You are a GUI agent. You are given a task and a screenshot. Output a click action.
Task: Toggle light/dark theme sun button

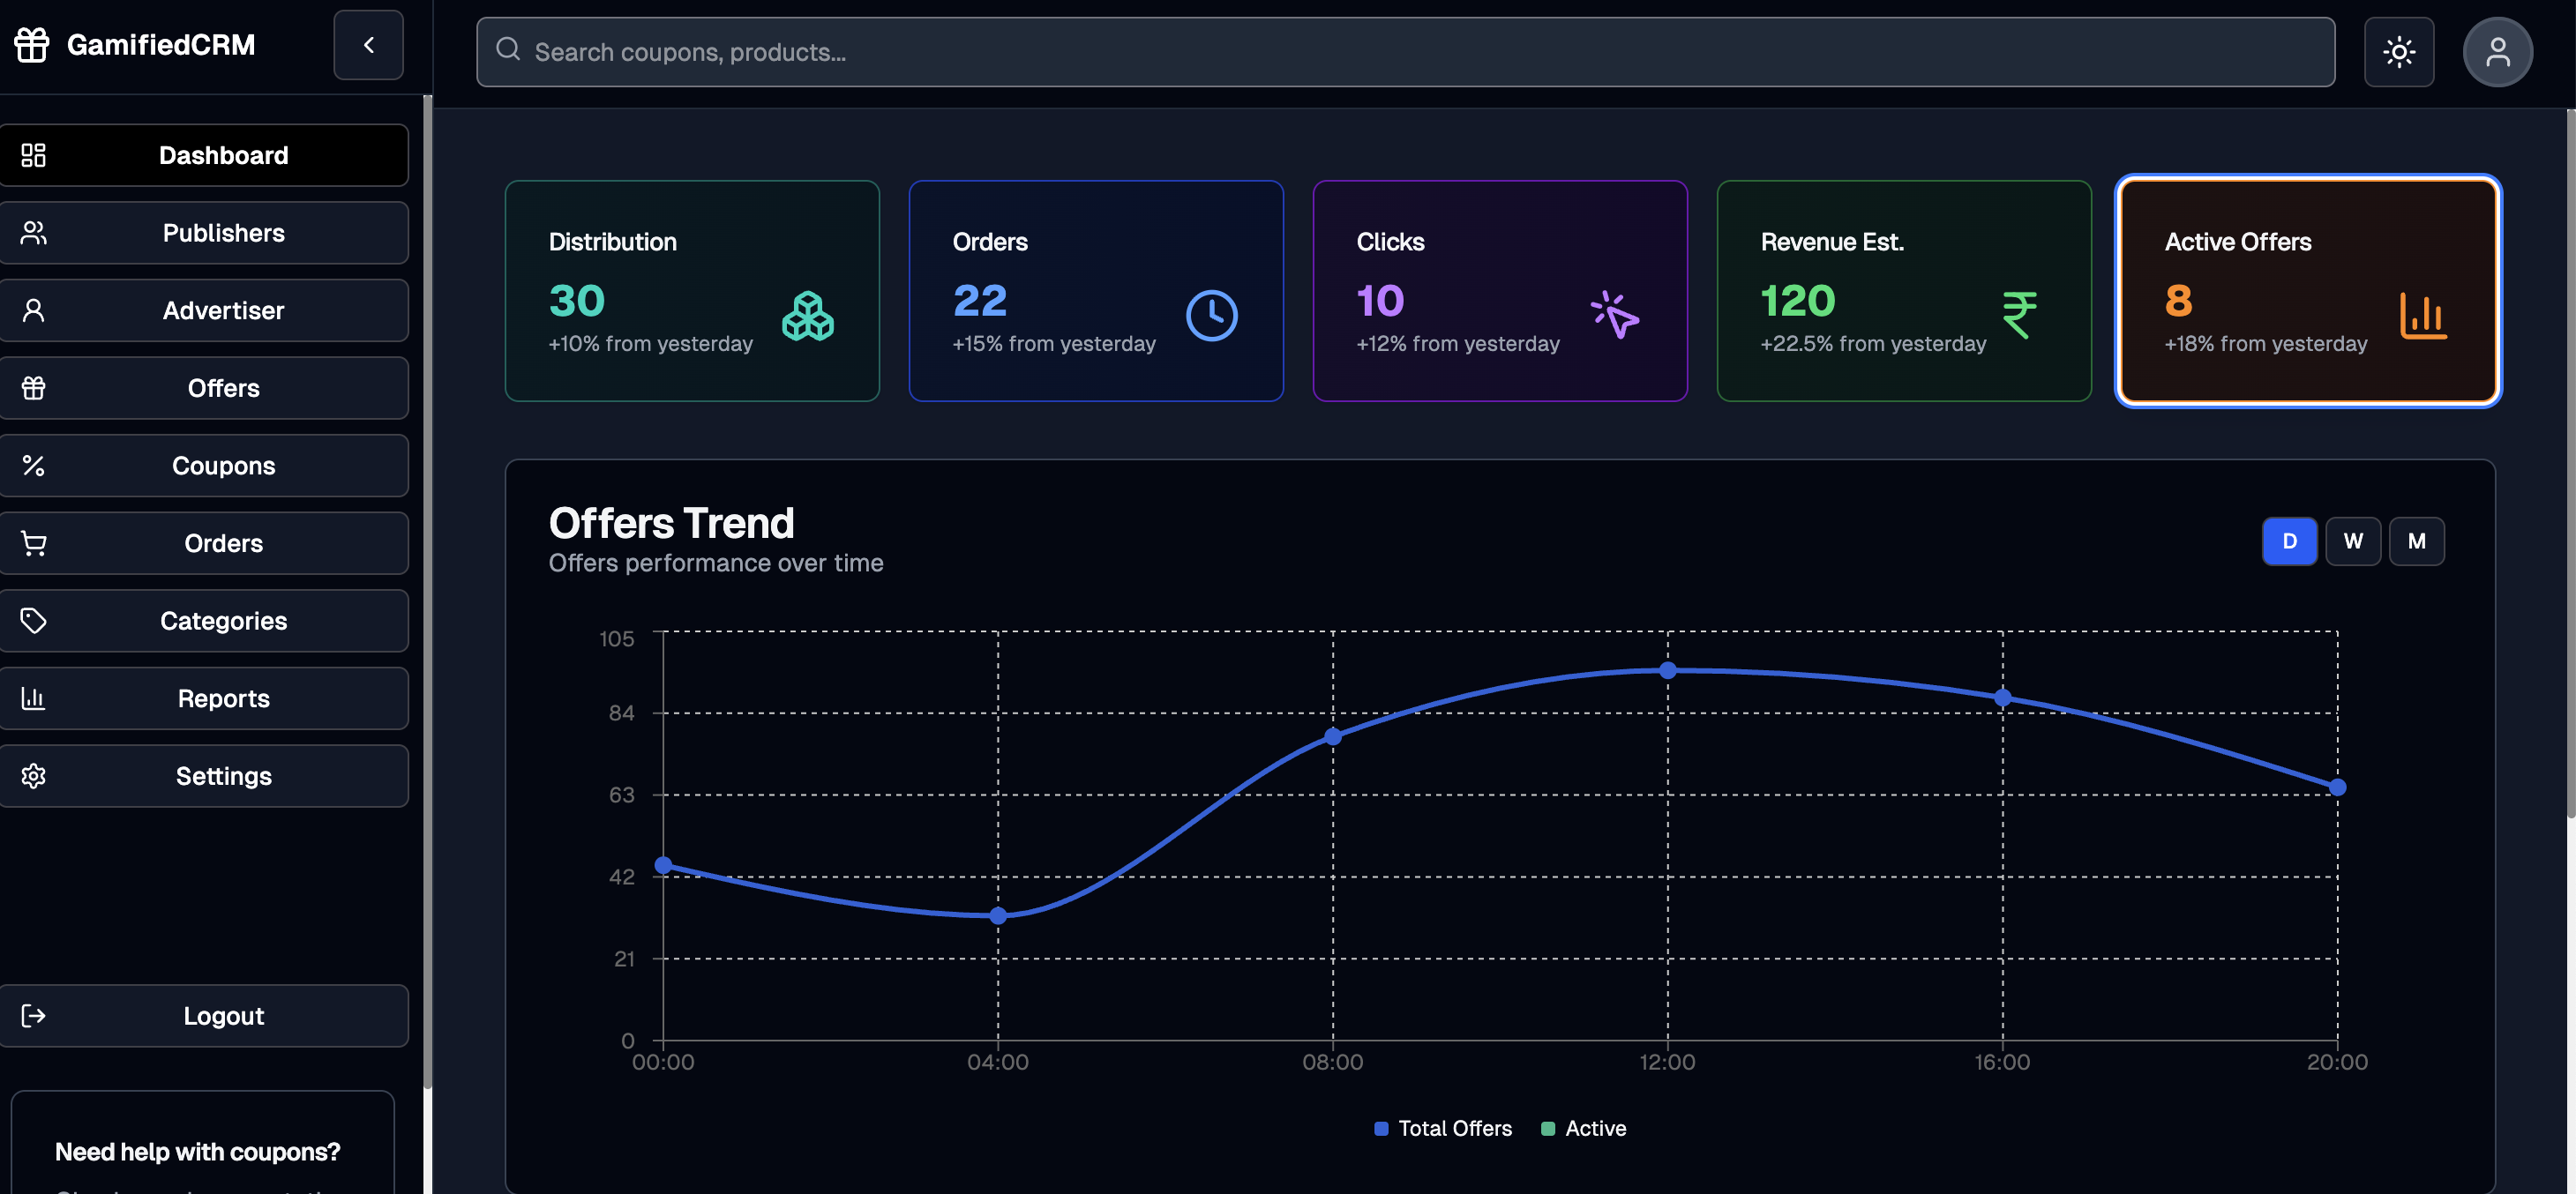point(2398,52)
